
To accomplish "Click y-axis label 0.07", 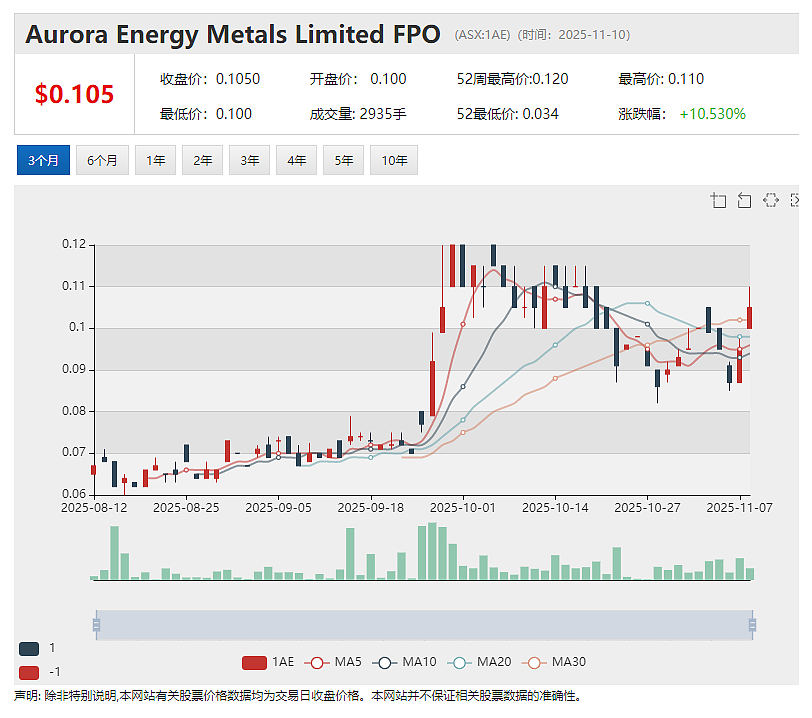I will tap(74, 452).
